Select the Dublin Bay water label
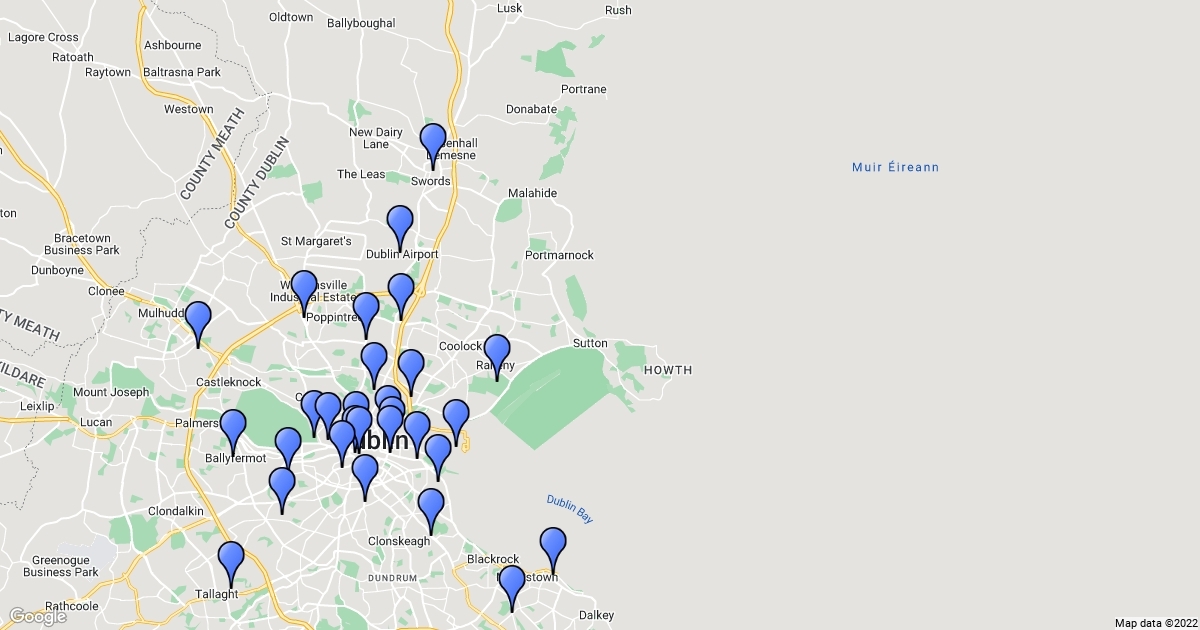This screenshot has width=1200, height=630. (570, 508)
